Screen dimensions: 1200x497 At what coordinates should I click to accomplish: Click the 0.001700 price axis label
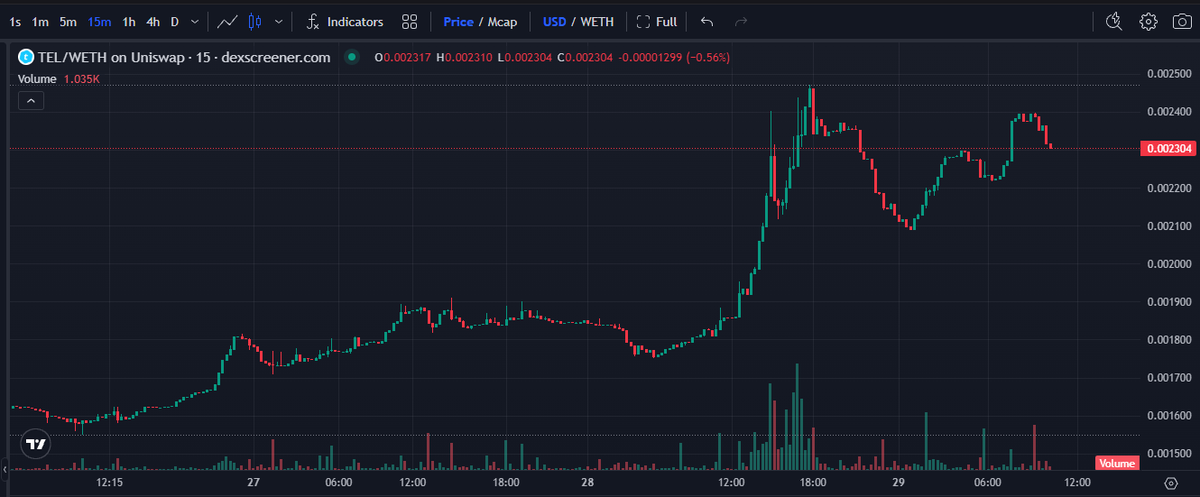[1168, 378]
